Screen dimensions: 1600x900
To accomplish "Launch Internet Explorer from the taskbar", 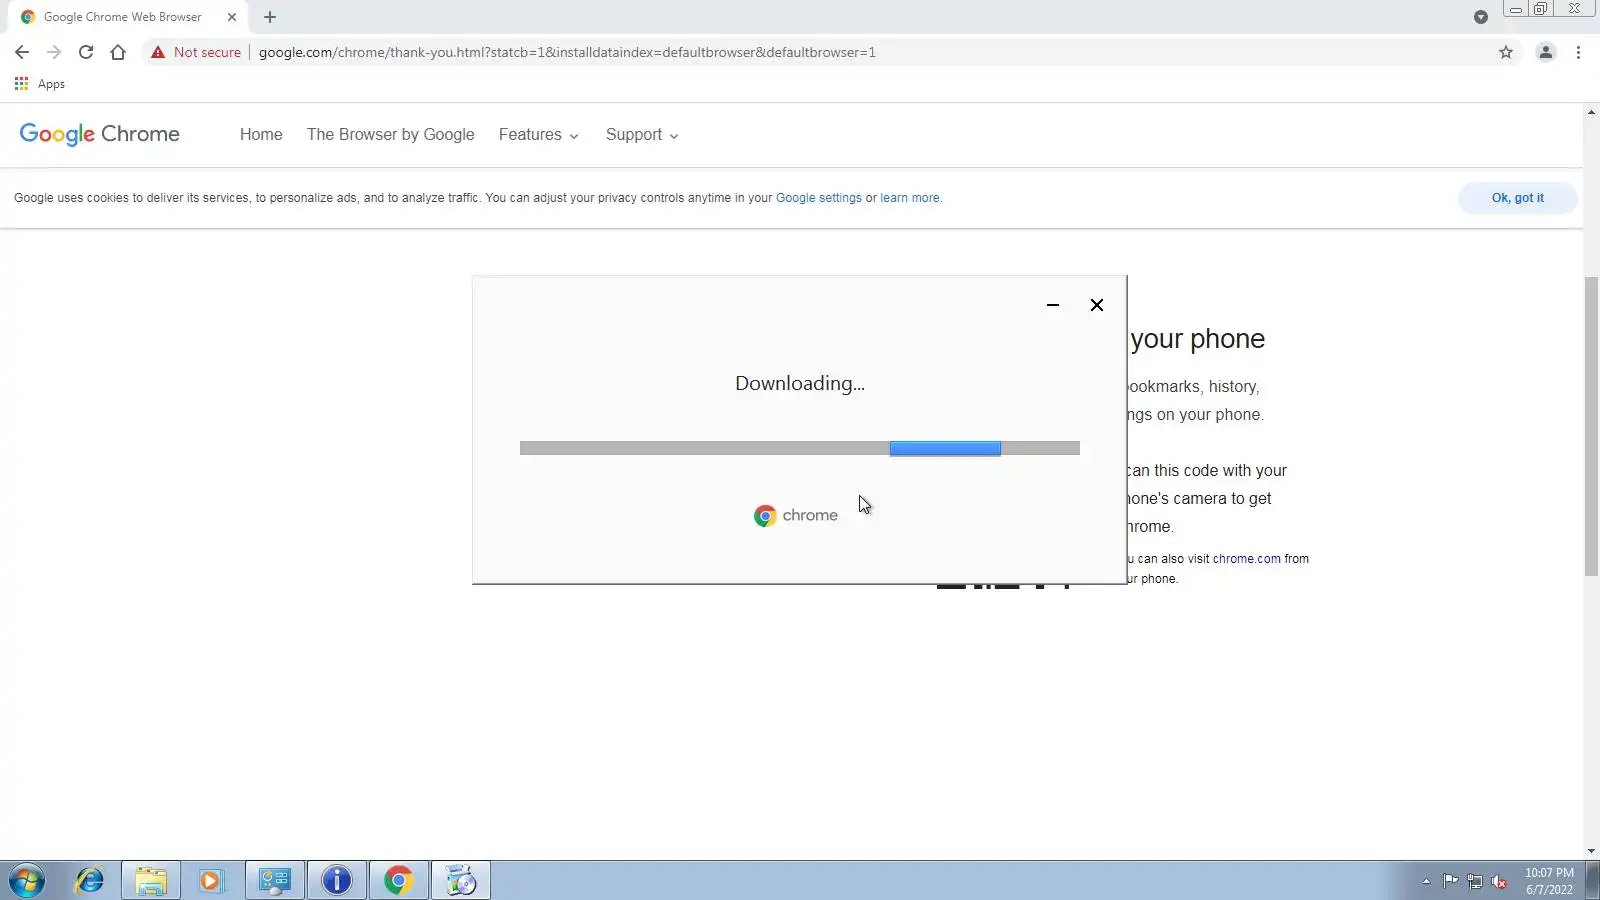I will tap(90, 881).
